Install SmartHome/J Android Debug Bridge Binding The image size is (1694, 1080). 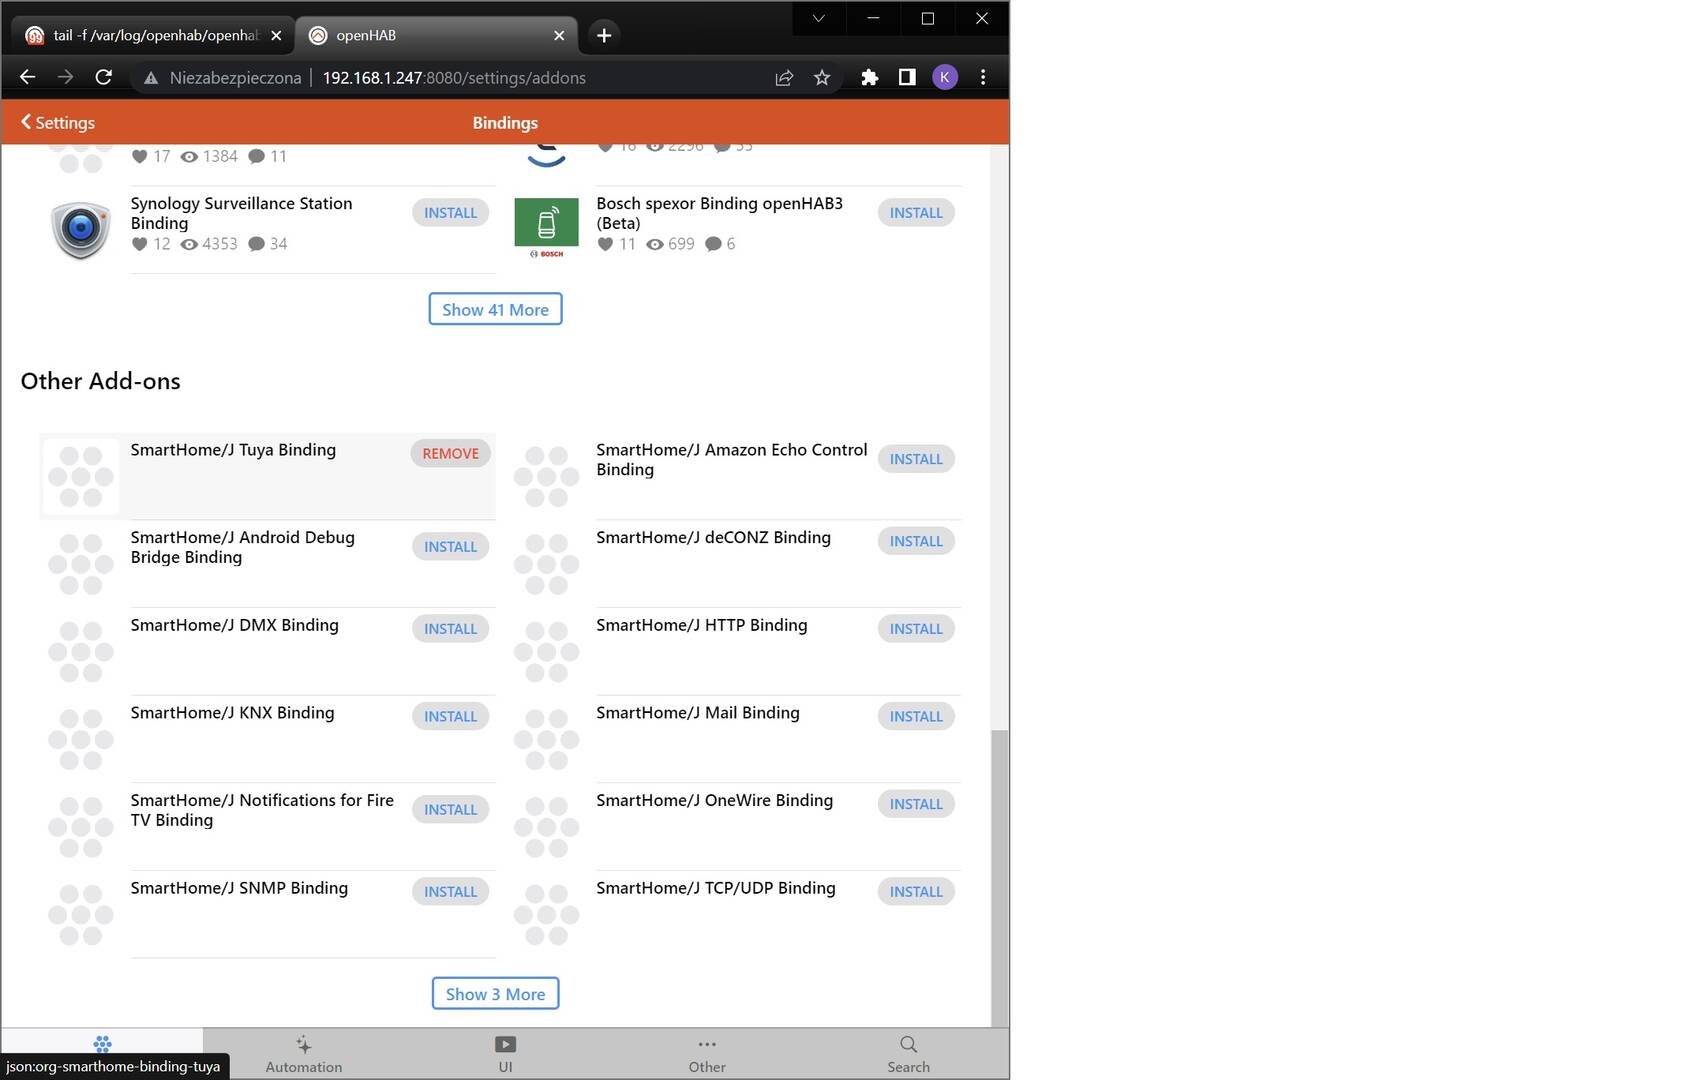(x=450, y=546)
